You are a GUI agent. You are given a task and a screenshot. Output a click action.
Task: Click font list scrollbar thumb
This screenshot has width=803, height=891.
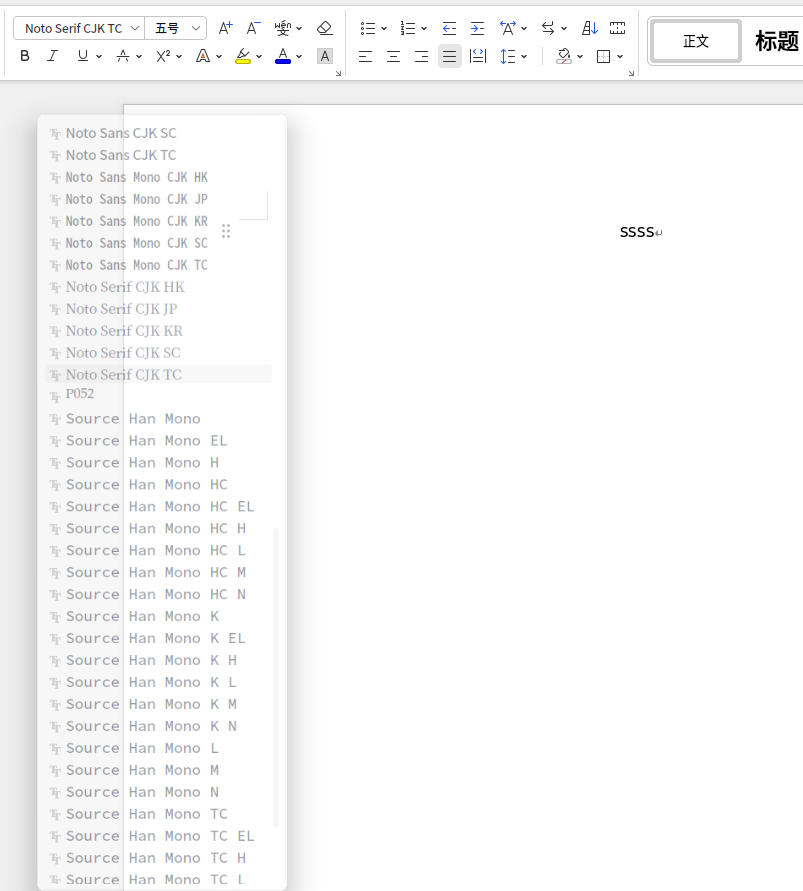pyautogui.click(x=276, y=677)
